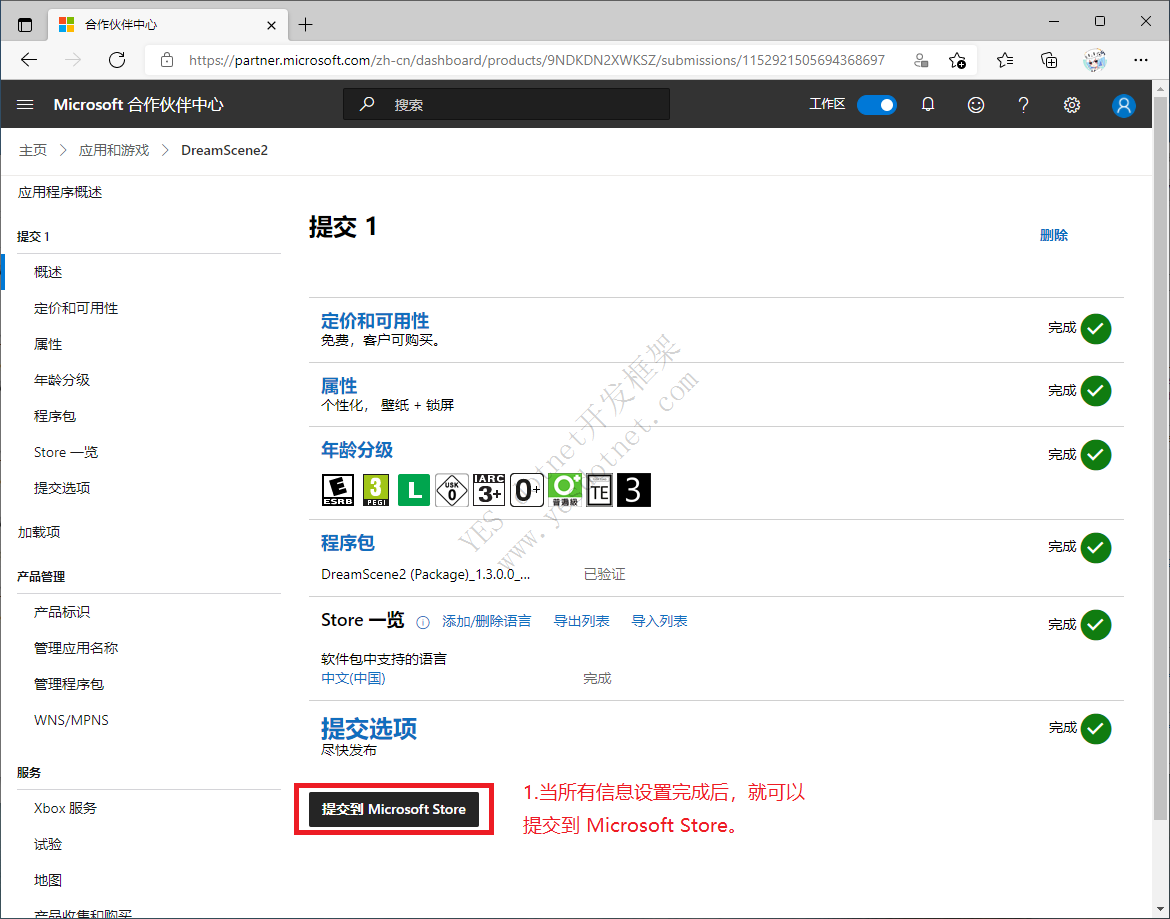Open 产品标识 in the sidebar
The image size is (1170, 919).
(x=62, y=612)
